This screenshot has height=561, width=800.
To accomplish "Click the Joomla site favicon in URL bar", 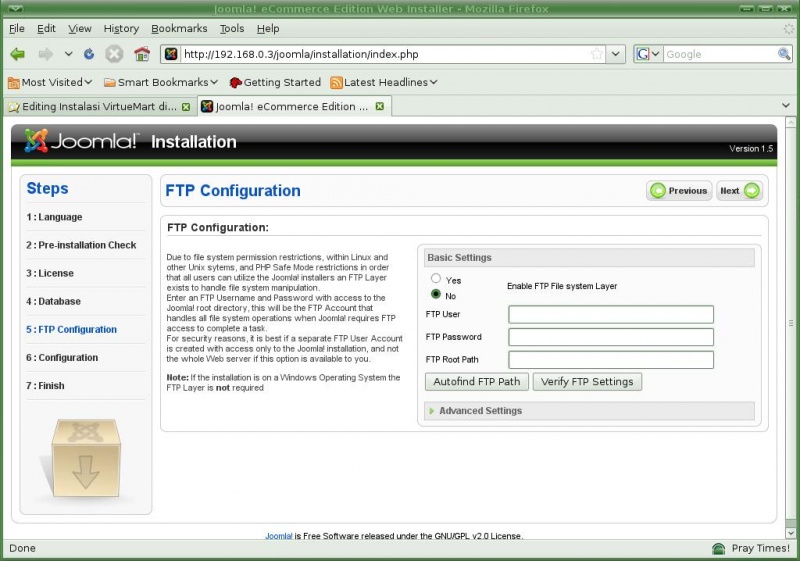I will [171, 54].
